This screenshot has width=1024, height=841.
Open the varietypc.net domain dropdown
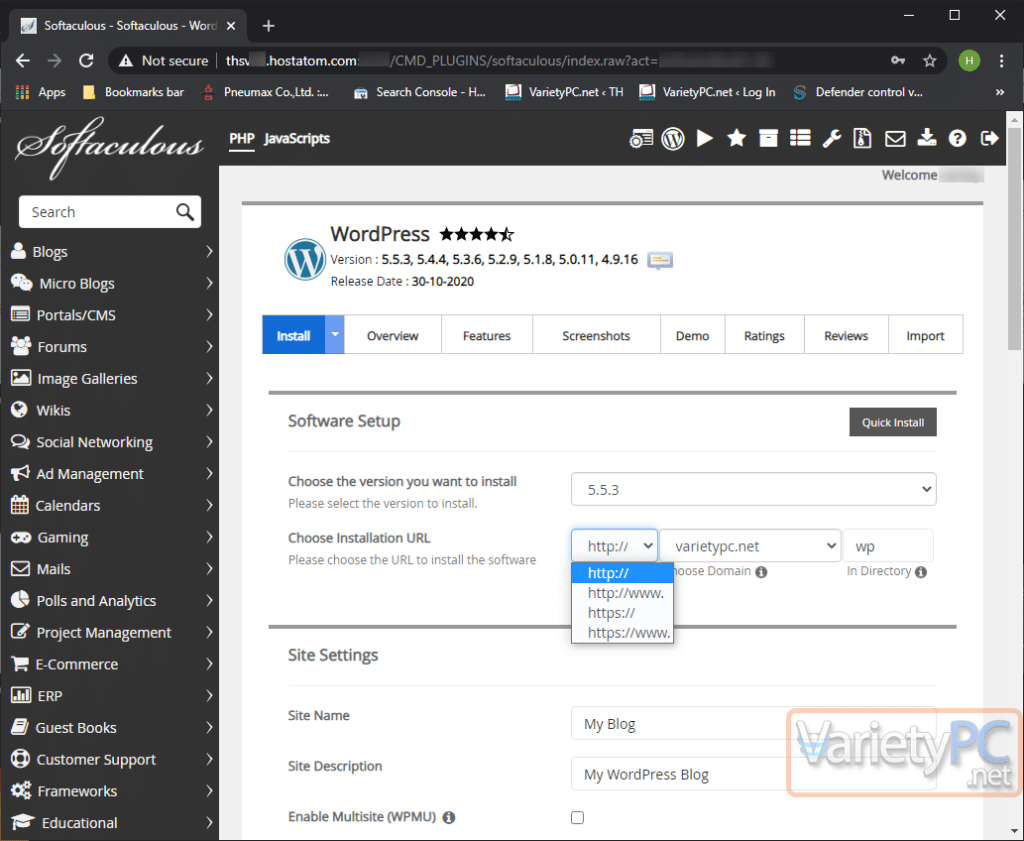(750, 545)
